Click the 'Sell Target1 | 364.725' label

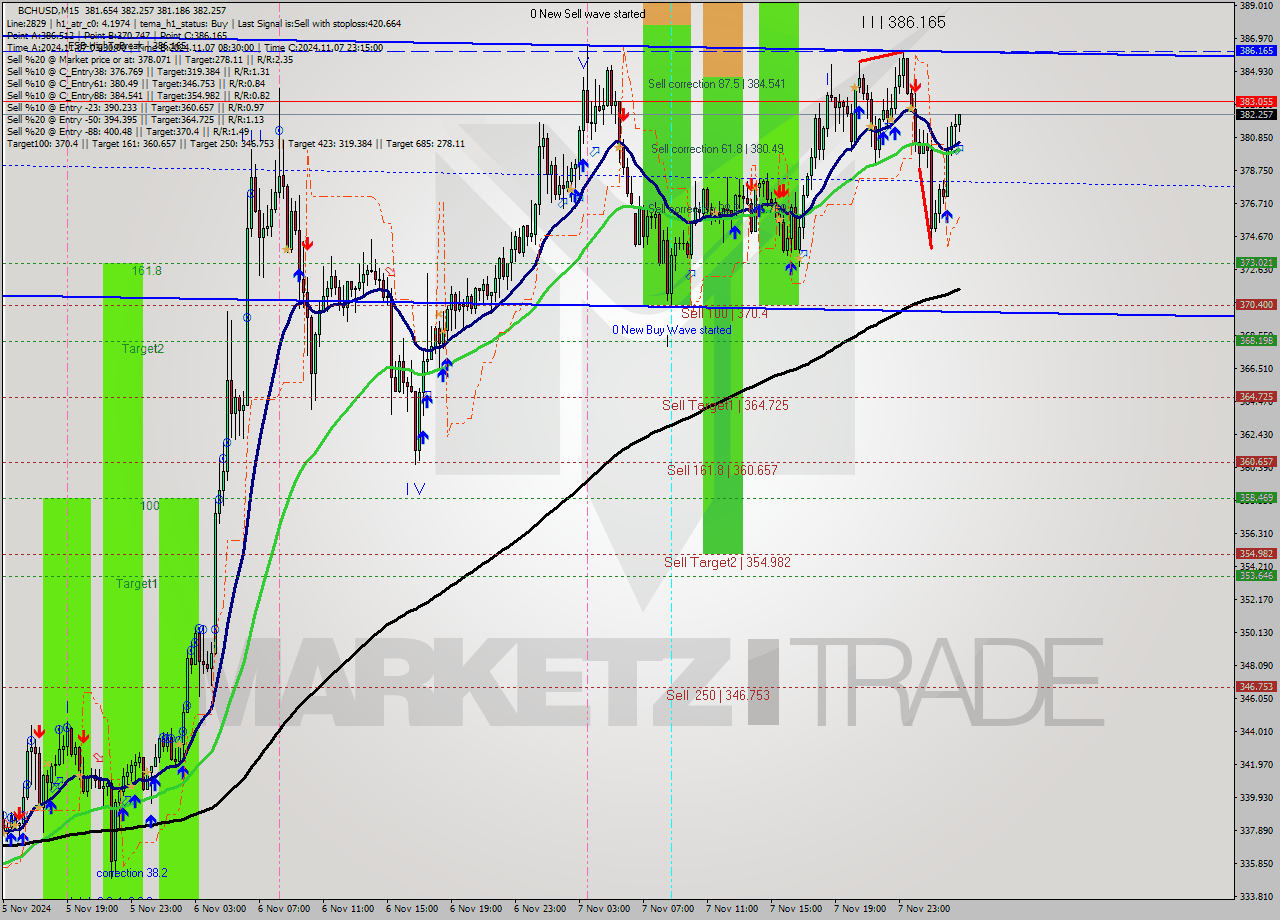pos(725,405)
